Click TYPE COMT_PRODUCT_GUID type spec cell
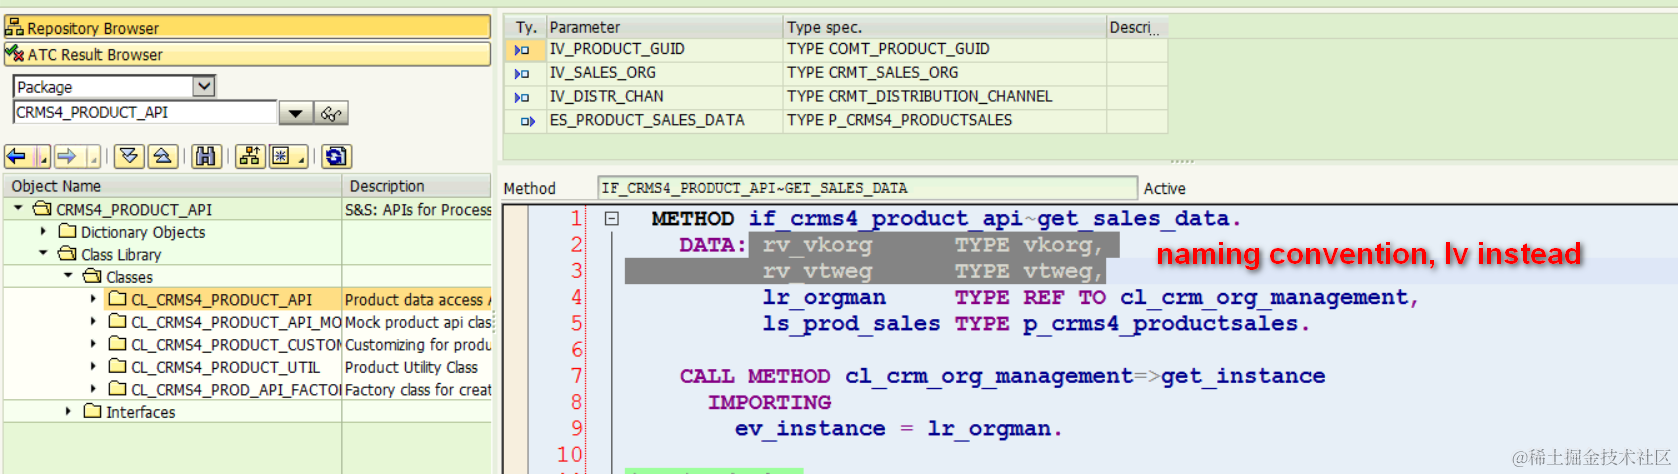 click(x=945, y=49)
